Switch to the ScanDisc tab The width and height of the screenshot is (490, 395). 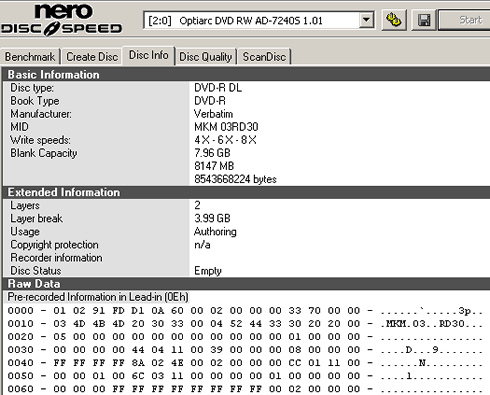(264, 57)
